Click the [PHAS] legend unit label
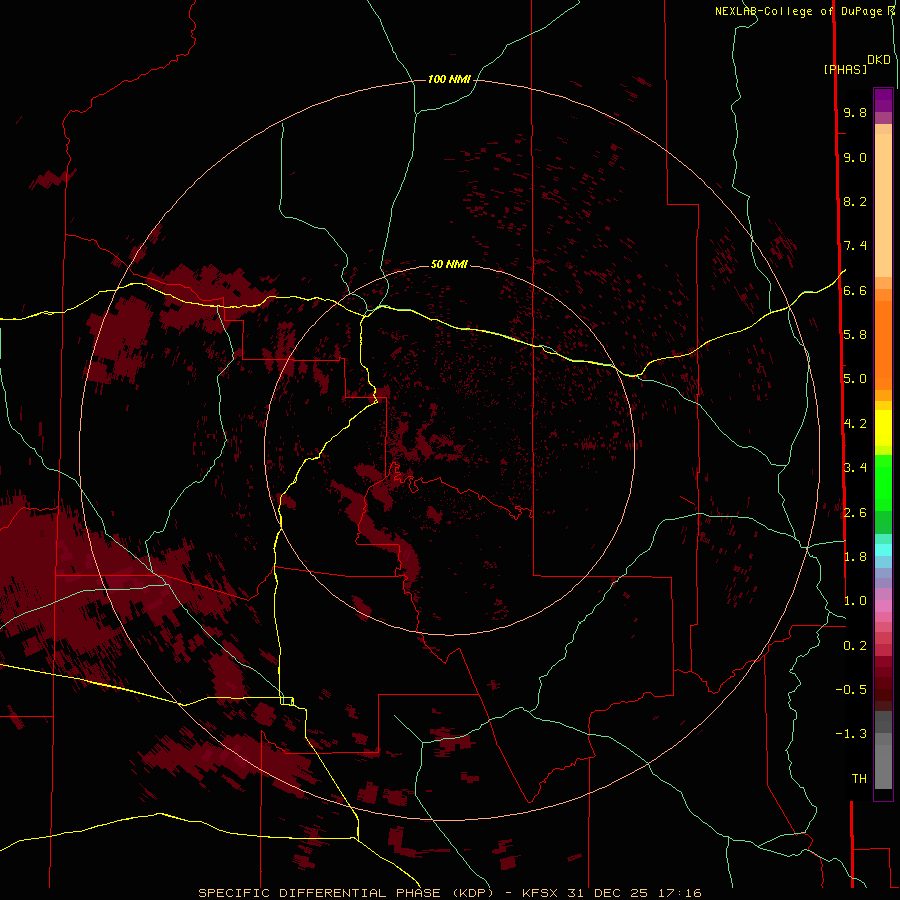This screenshot has width=900, height=900. pyautogui.click(x=845, y=69)
